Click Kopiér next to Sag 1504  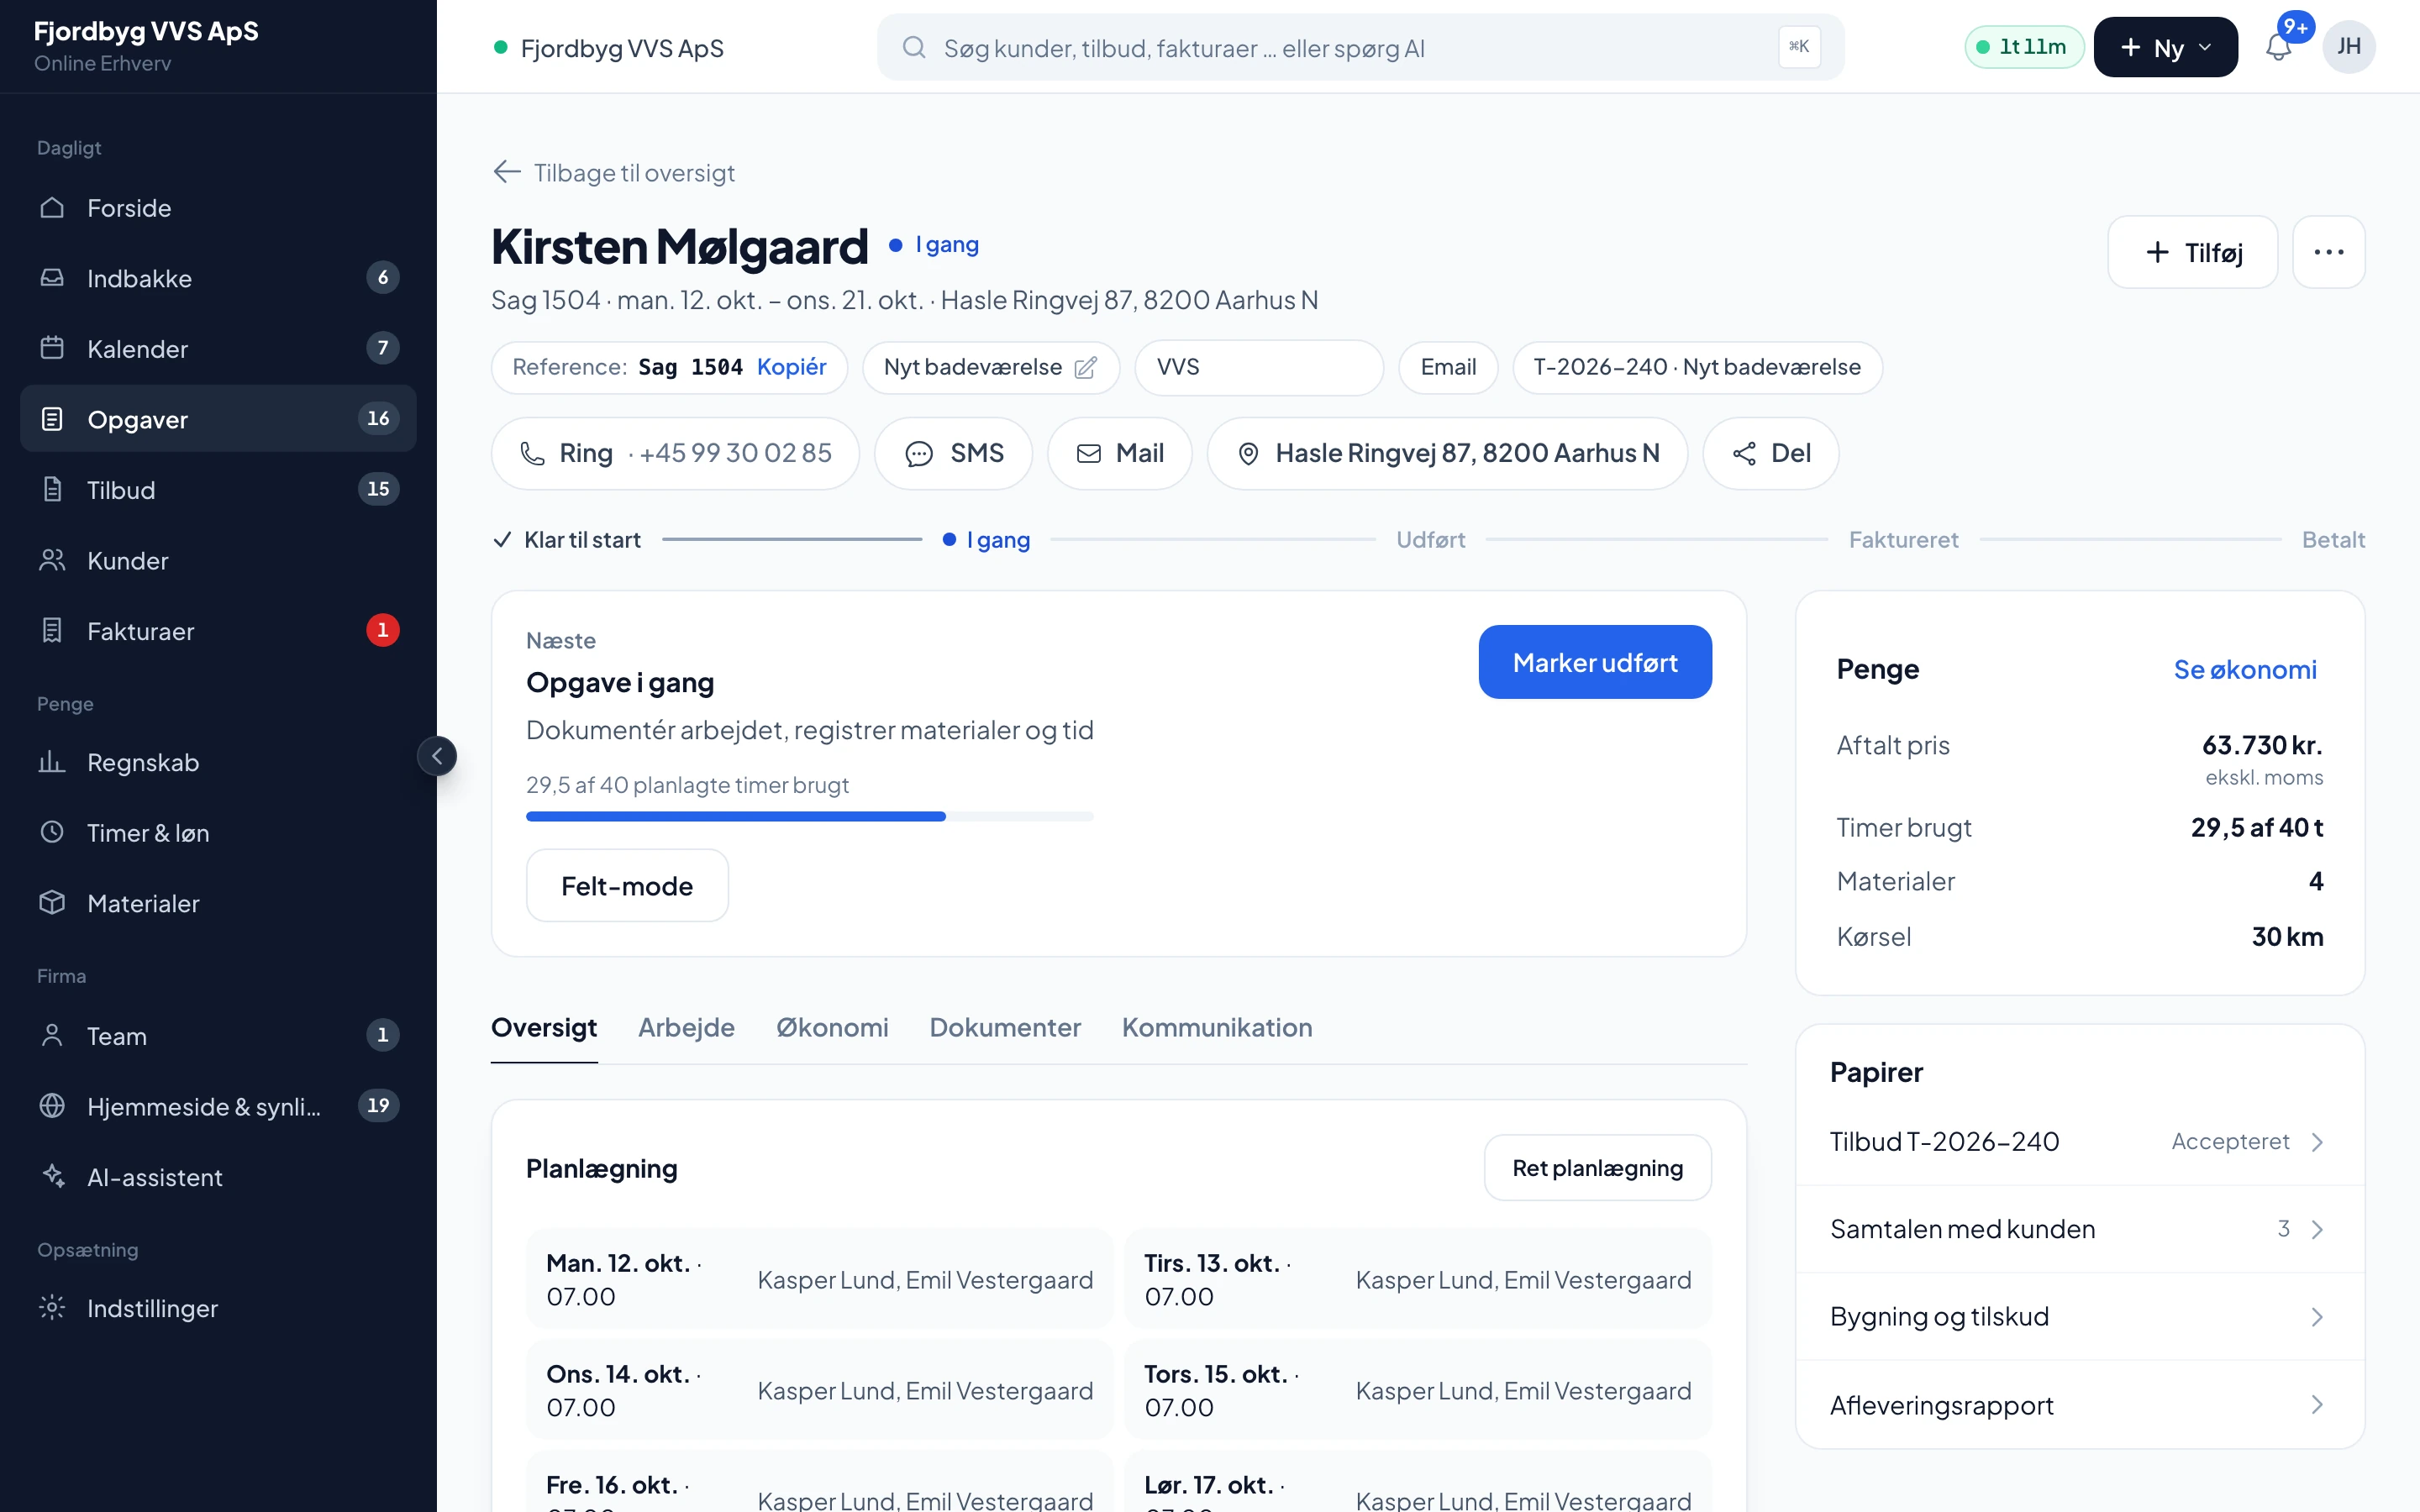(791, 367)
